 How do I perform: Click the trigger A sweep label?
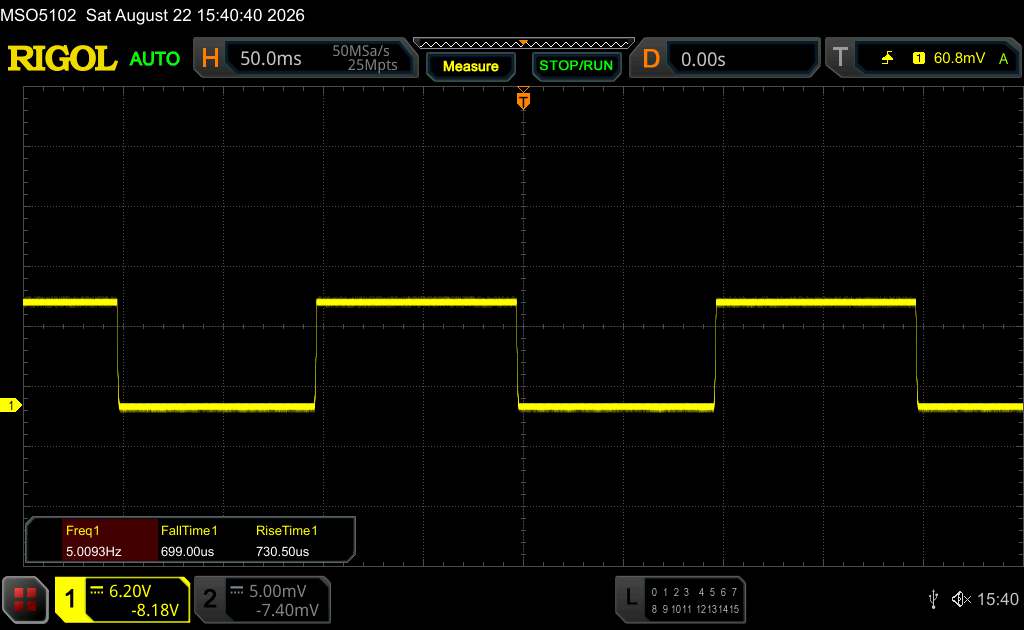(1004, 59)
